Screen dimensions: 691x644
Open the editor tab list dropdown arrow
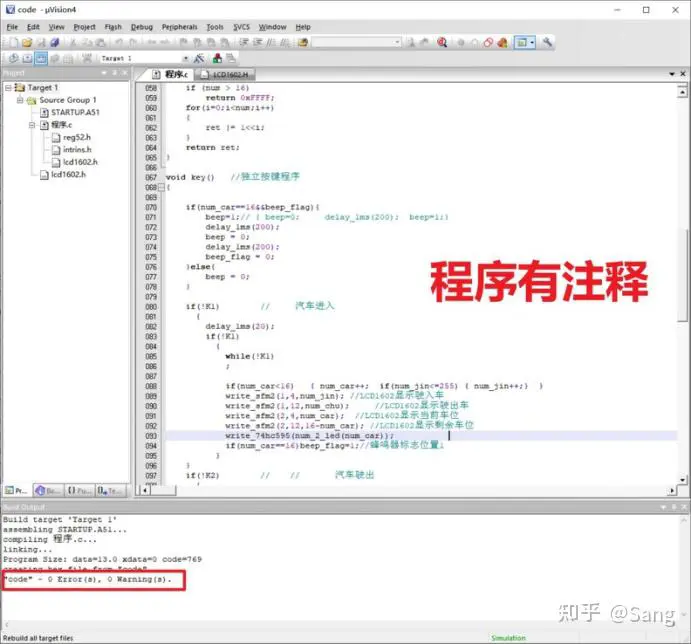pyautogui.click(x=672, y=74)
